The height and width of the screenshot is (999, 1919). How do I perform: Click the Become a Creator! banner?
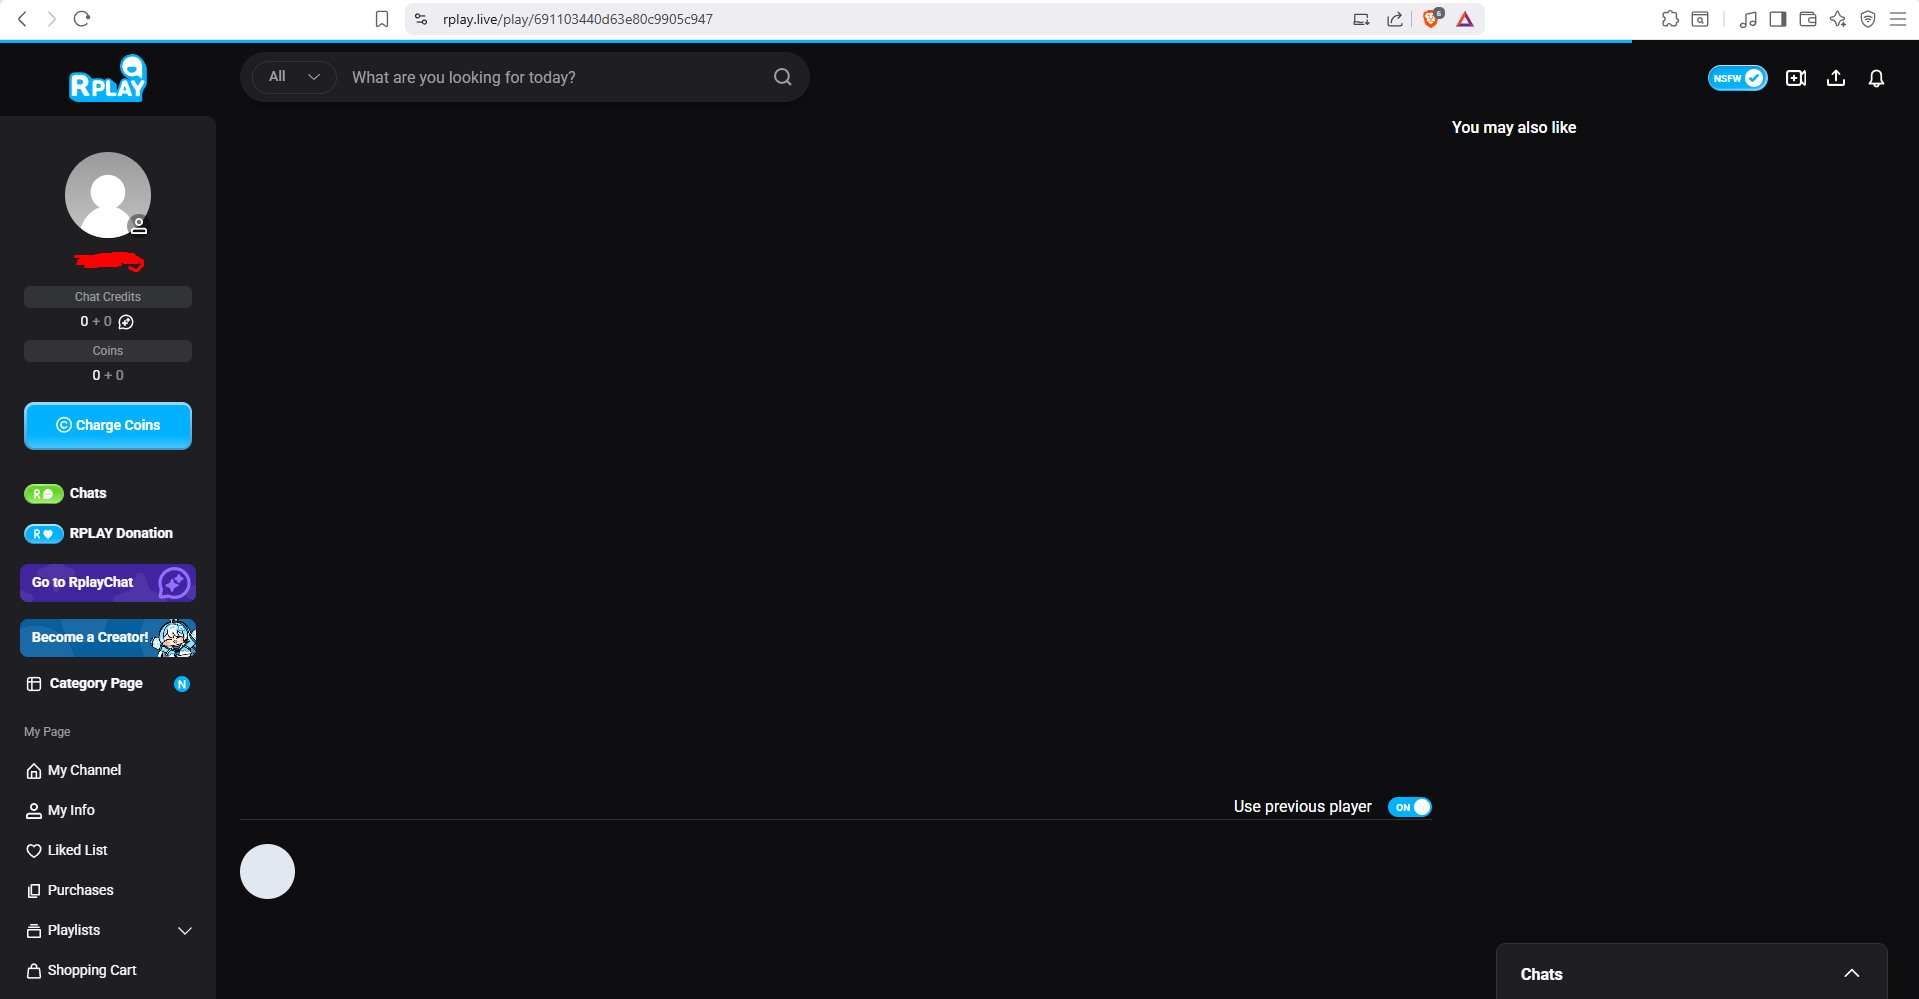pyautogui.click(x=108, y=638)
